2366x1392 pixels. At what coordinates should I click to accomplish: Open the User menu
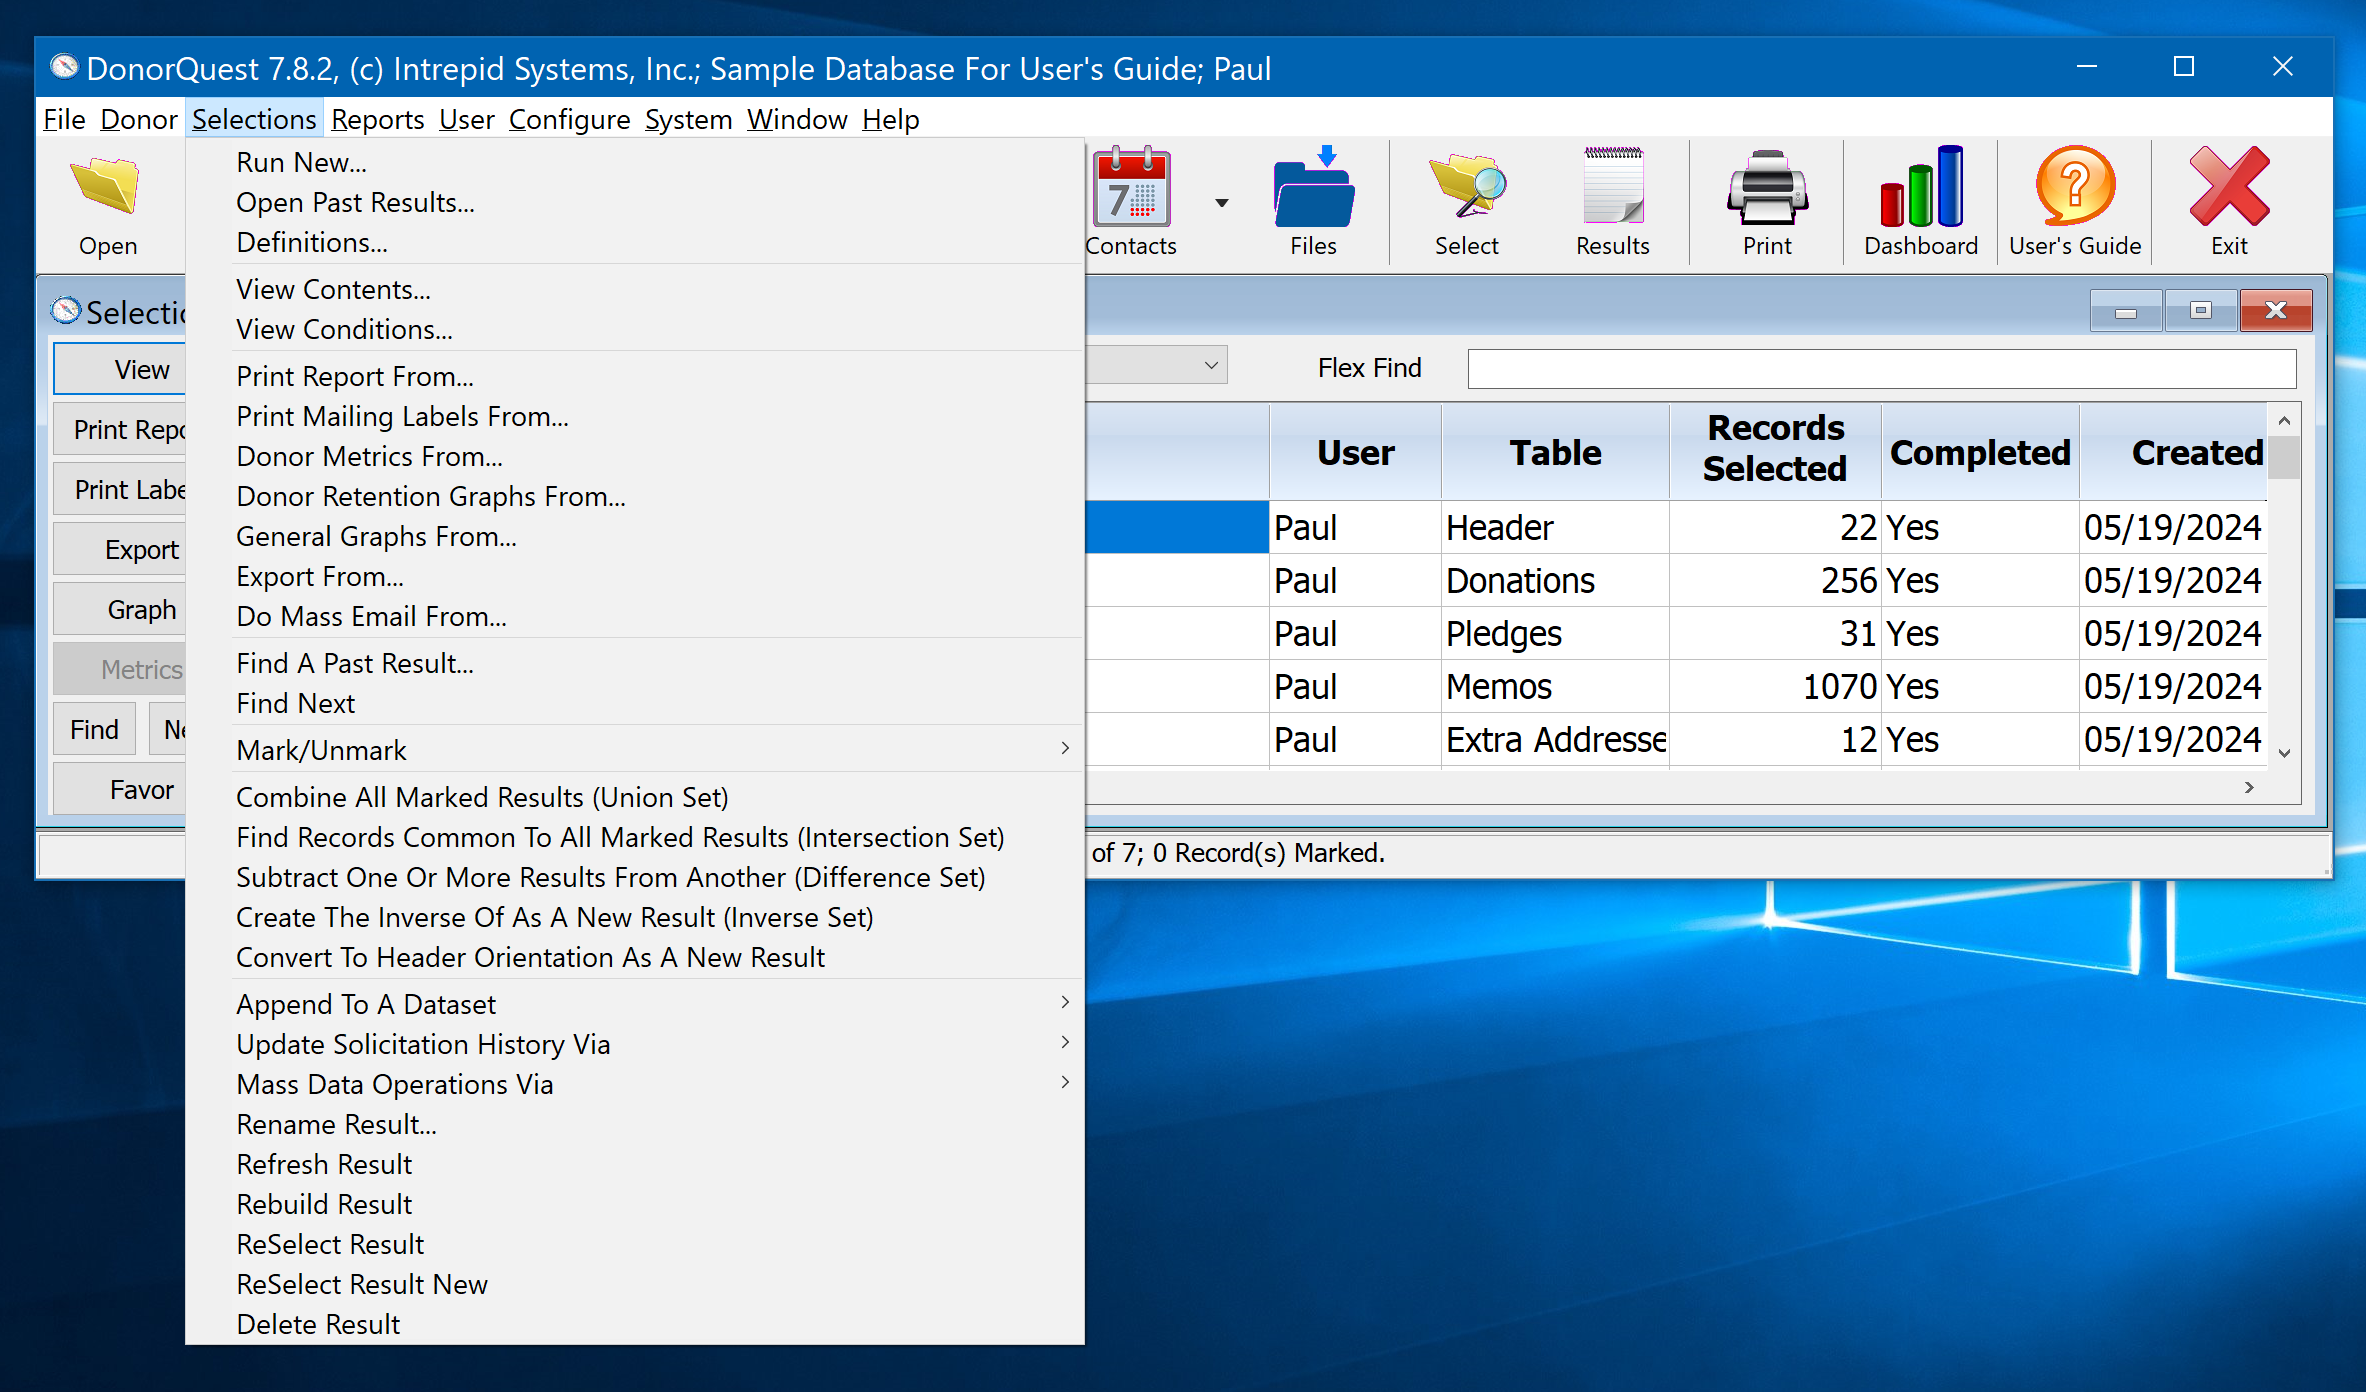tap(466, 119)
